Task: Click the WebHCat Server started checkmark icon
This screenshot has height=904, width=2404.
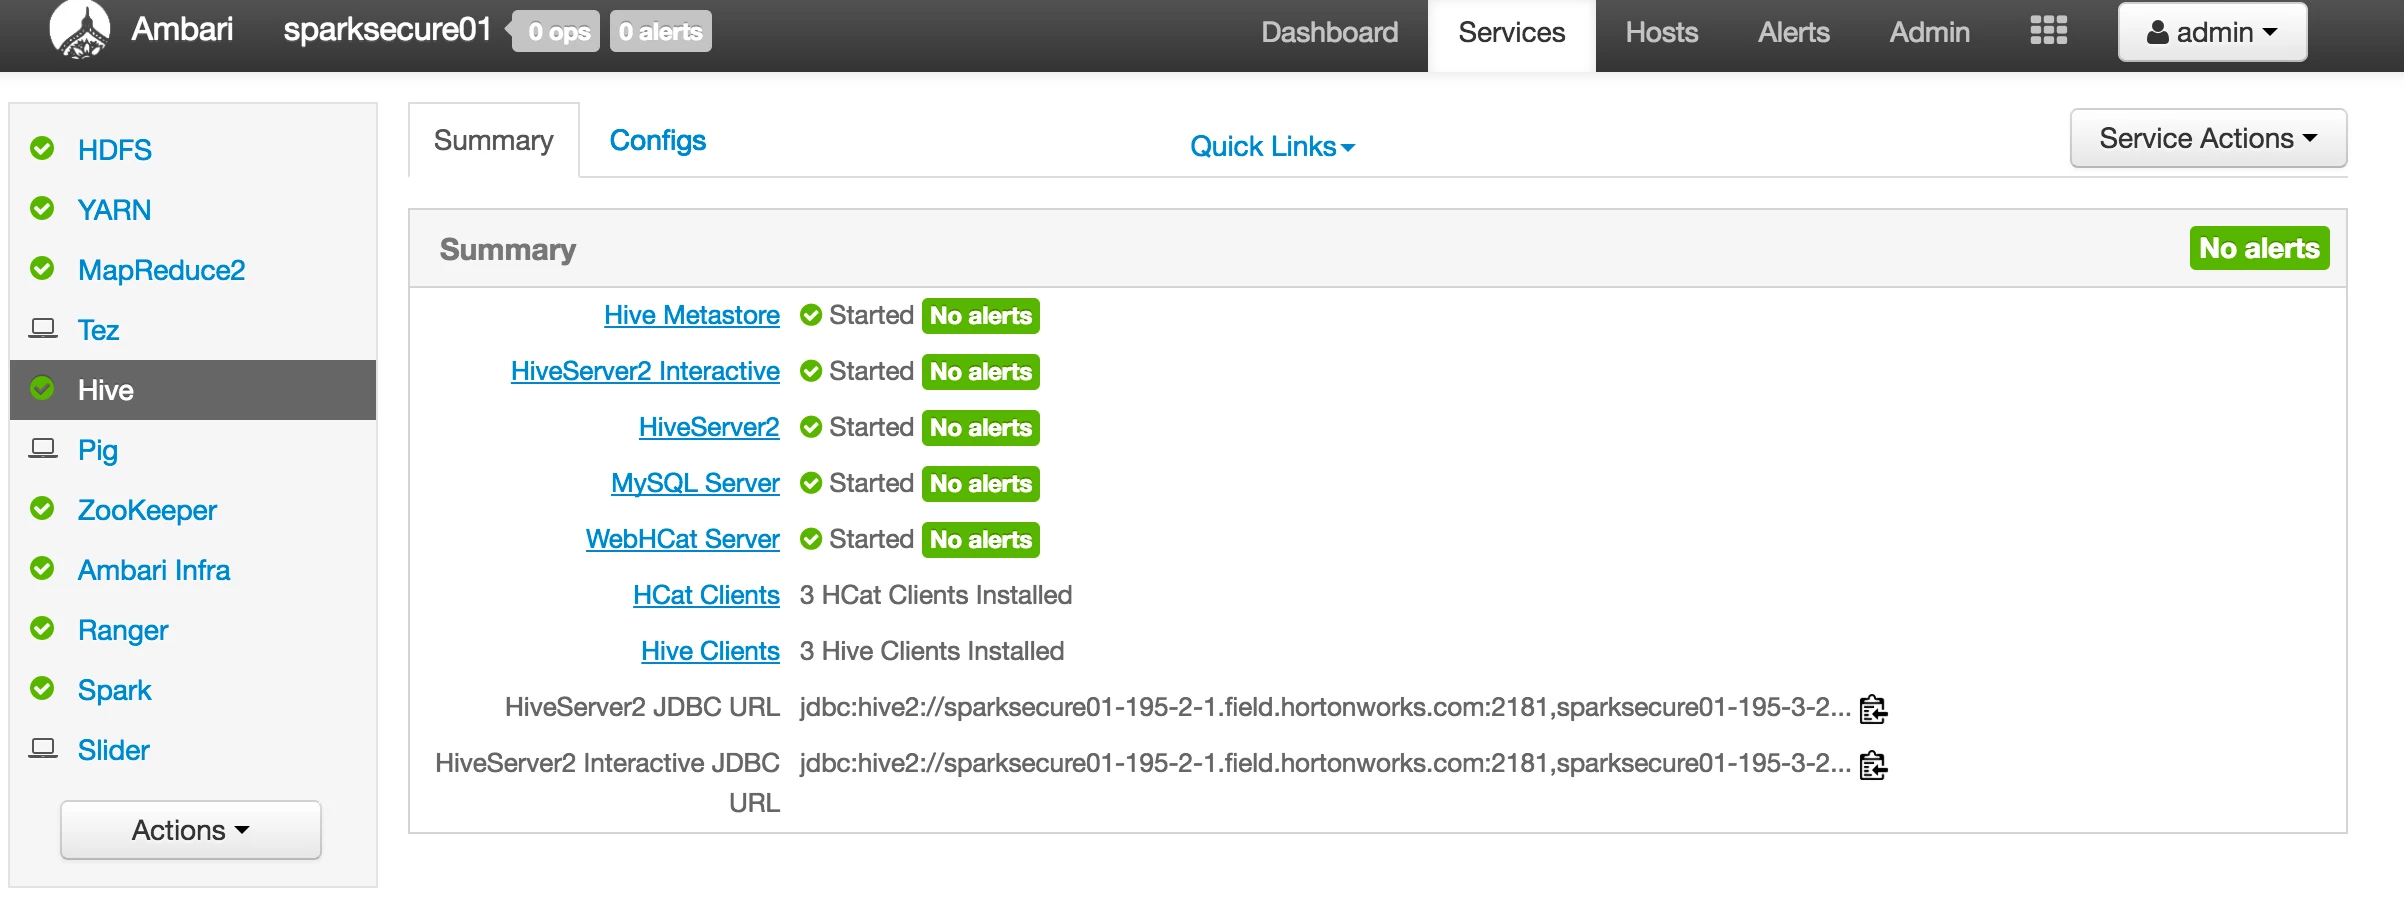Action: click(811, 540)
